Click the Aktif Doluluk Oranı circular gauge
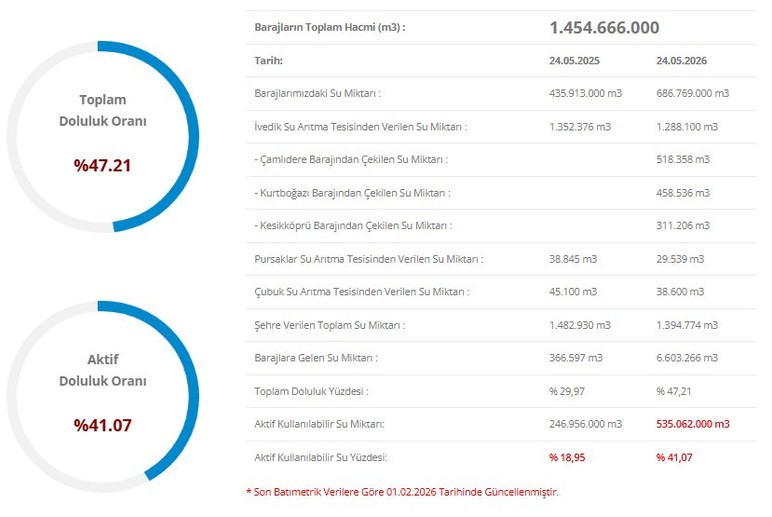Image resolution: width=772 pixels, height=517 pixels. click(x=102, y=397)
